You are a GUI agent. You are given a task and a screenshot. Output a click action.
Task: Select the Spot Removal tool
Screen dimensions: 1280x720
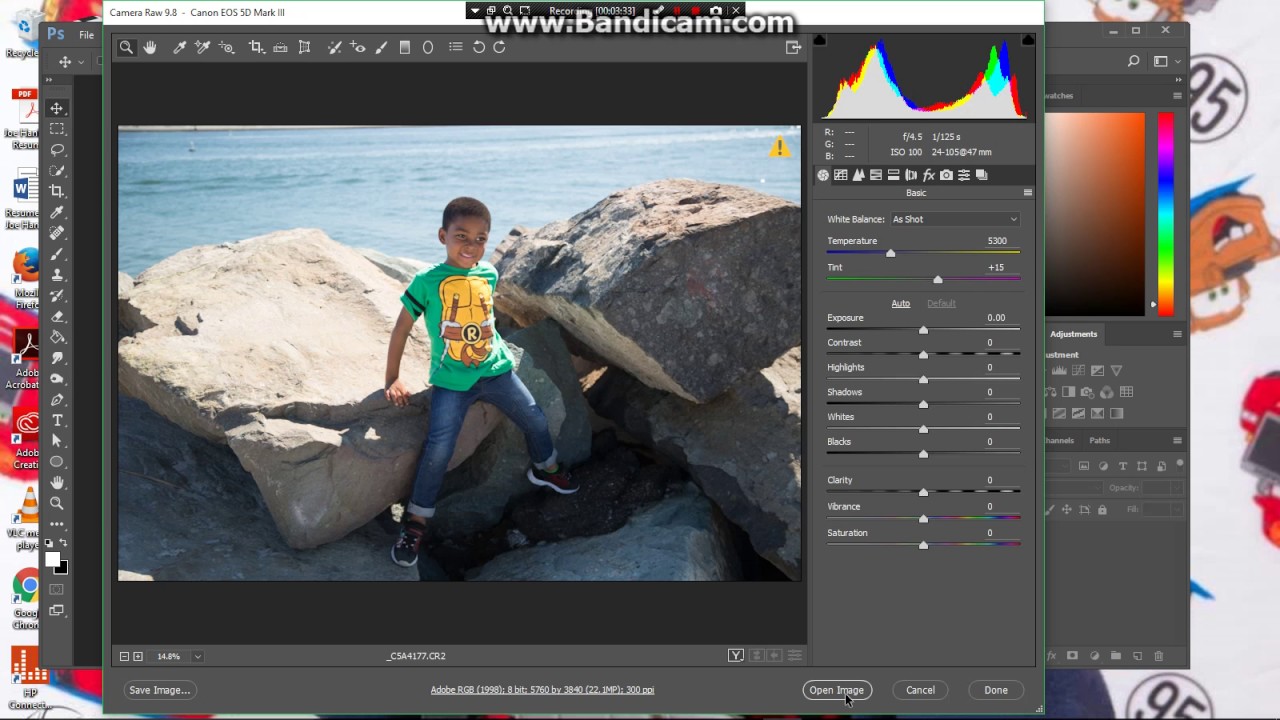pyautogui.click(x=335, y=47)
